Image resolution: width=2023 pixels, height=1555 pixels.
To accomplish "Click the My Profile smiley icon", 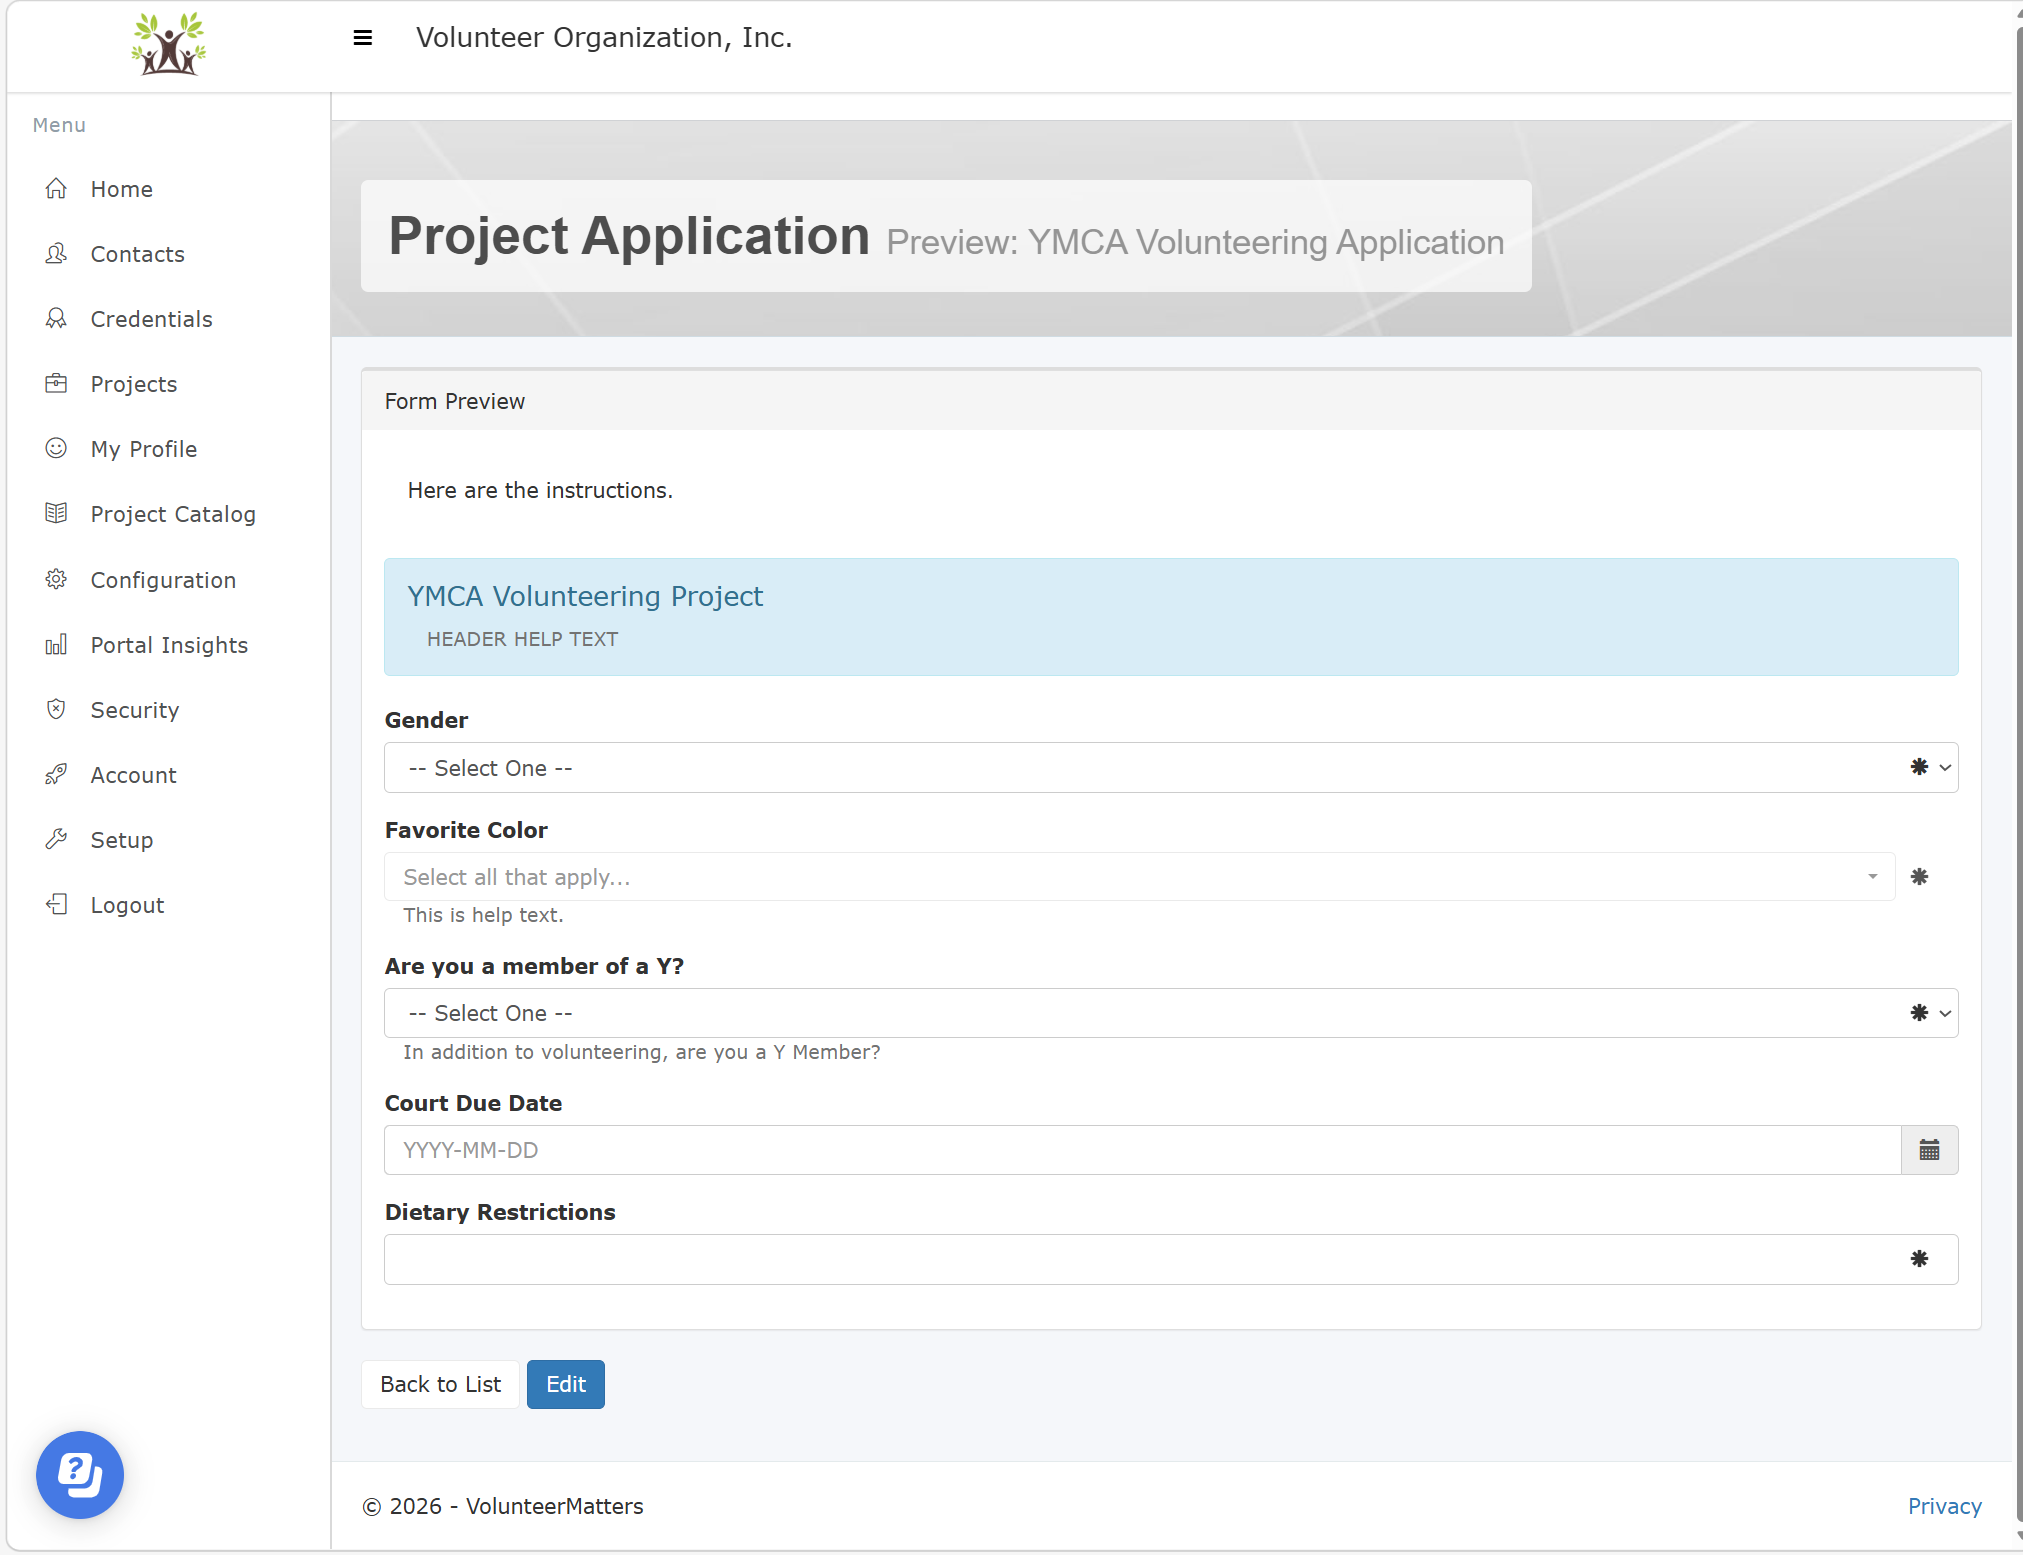I will click(x=56, y=449).
